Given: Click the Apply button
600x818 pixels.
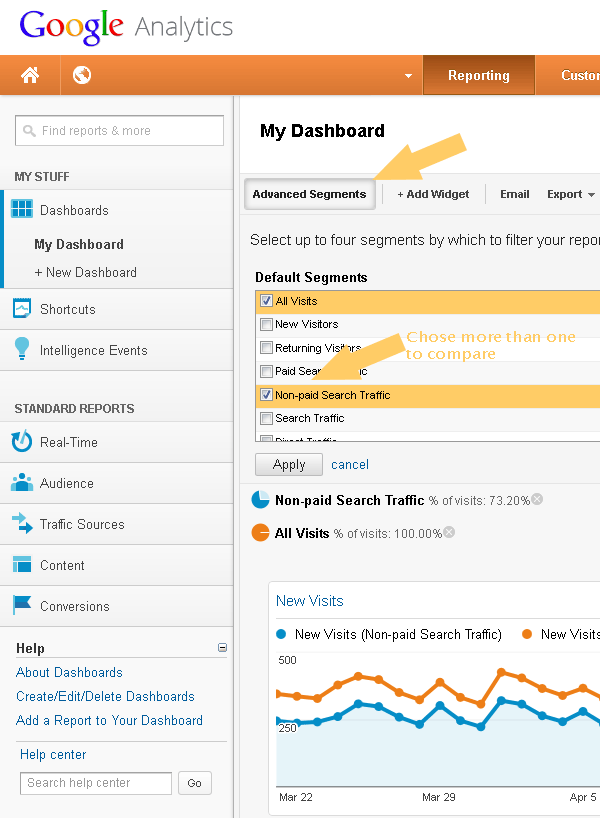Looking at the screenshot, I should [x=289, y=464].
